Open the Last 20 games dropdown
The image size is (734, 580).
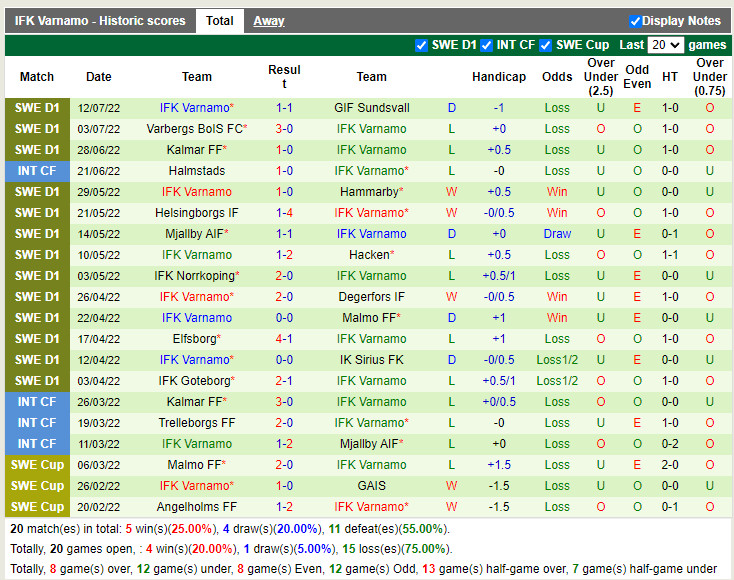665,45
